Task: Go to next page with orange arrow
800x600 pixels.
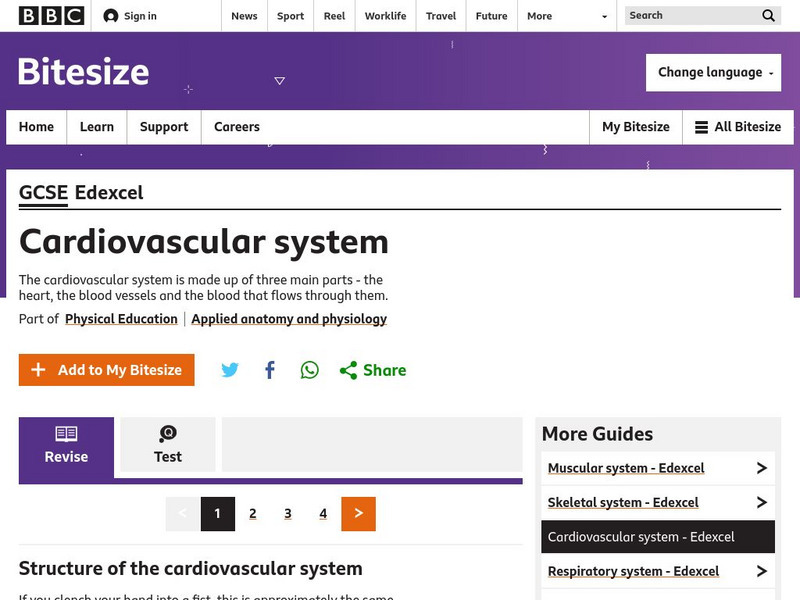Action: [358, 514]
